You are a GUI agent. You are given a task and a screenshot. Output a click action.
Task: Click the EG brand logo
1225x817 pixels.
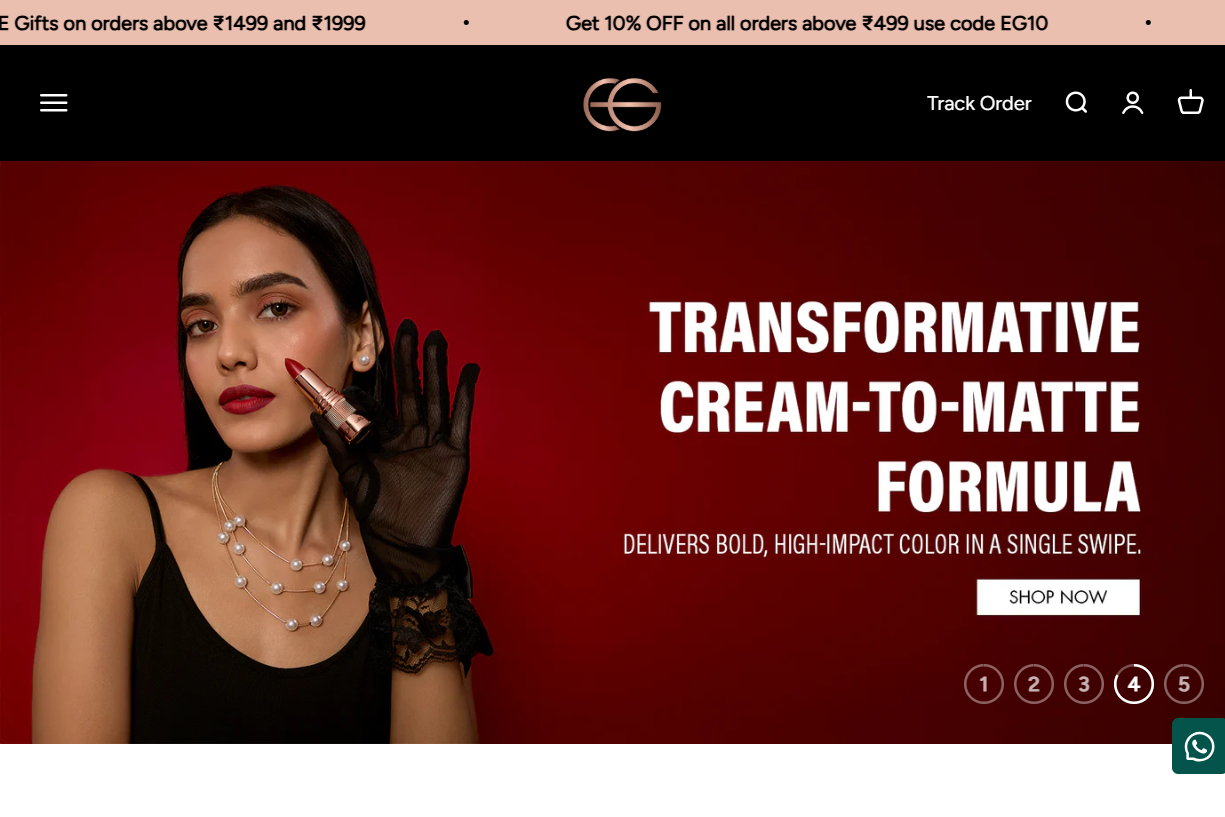(x=622, y=104)
